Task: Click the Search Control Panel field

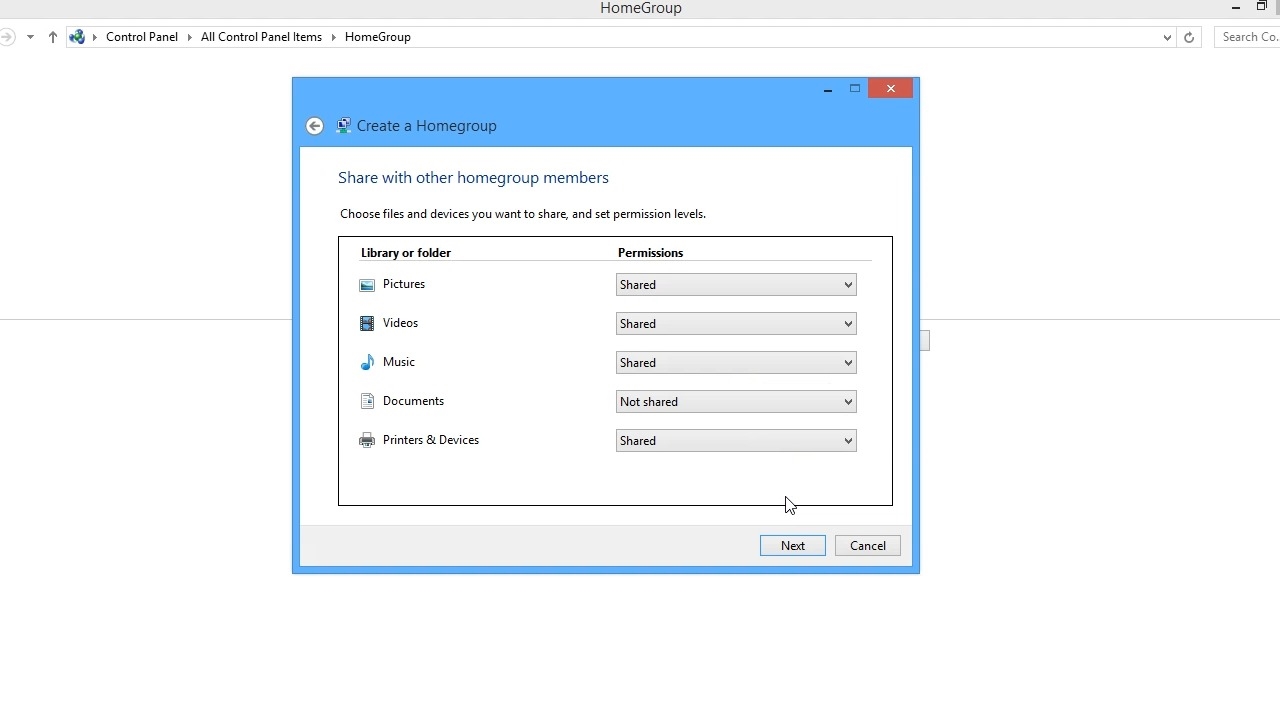Action: click(1249, 37)
